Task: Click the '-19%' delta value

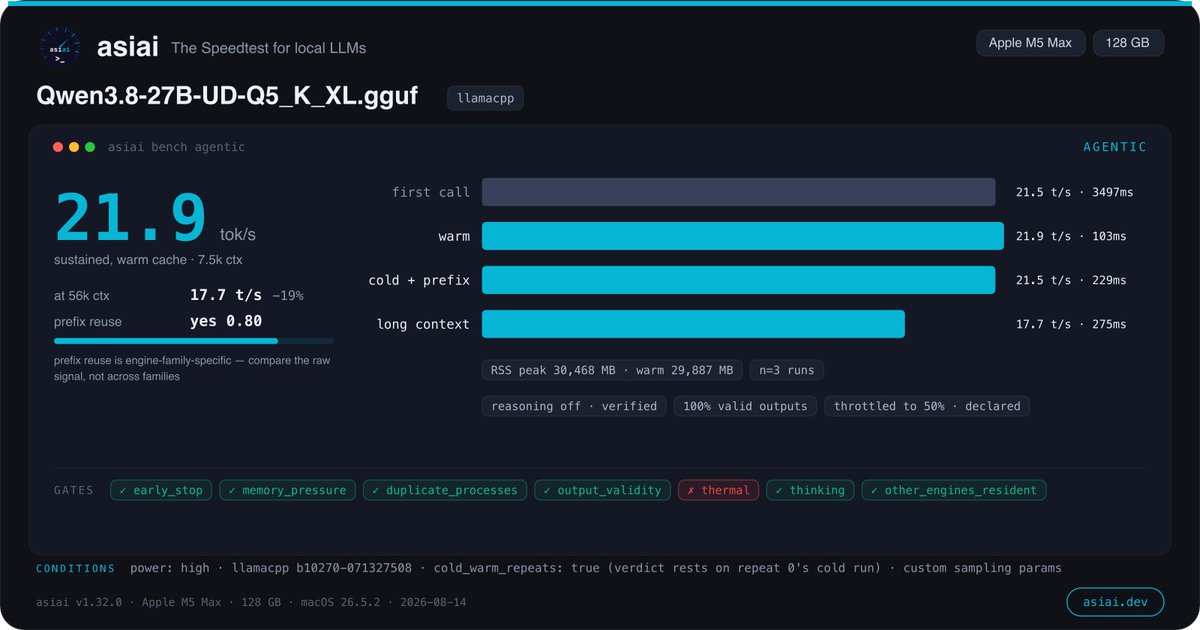Action: (x=287, y=296)
